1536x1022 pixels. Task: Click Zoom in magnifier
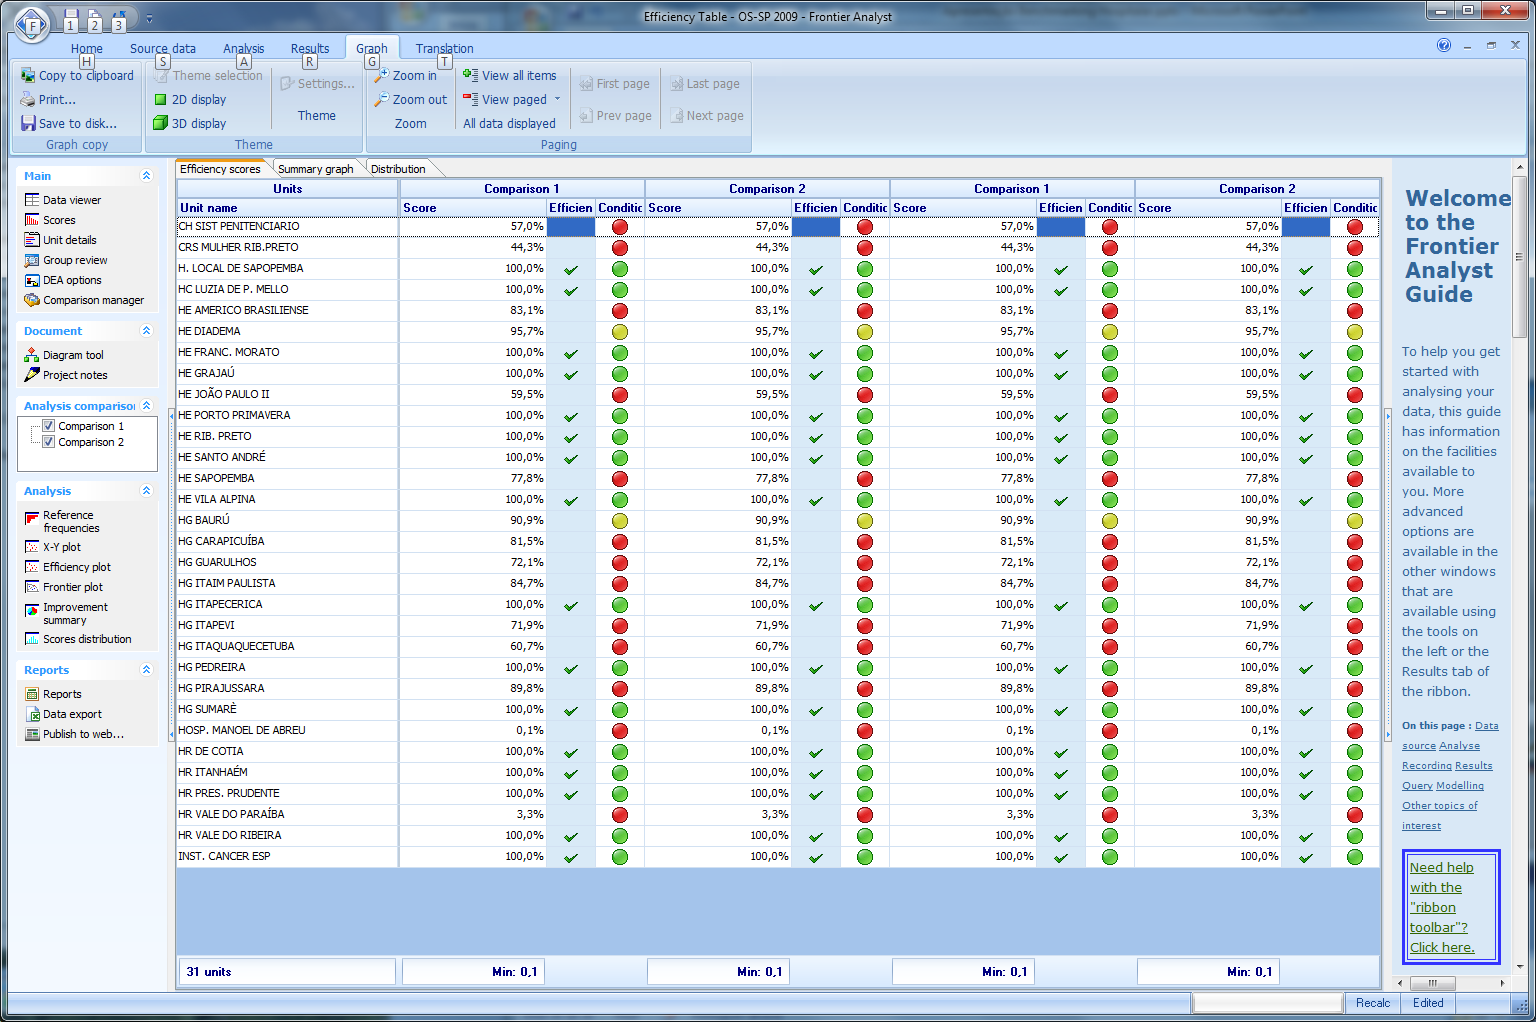381,76
